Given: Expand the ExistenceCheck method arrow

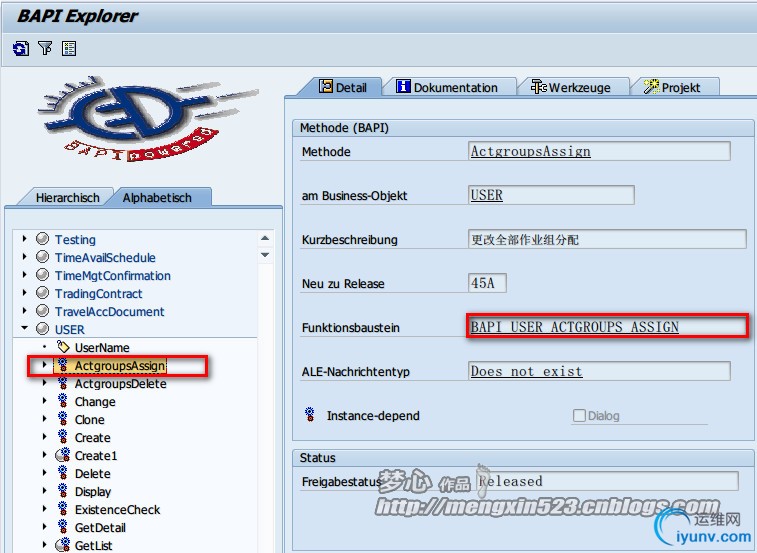Looking at the screenshot, I should click(44, 509).
